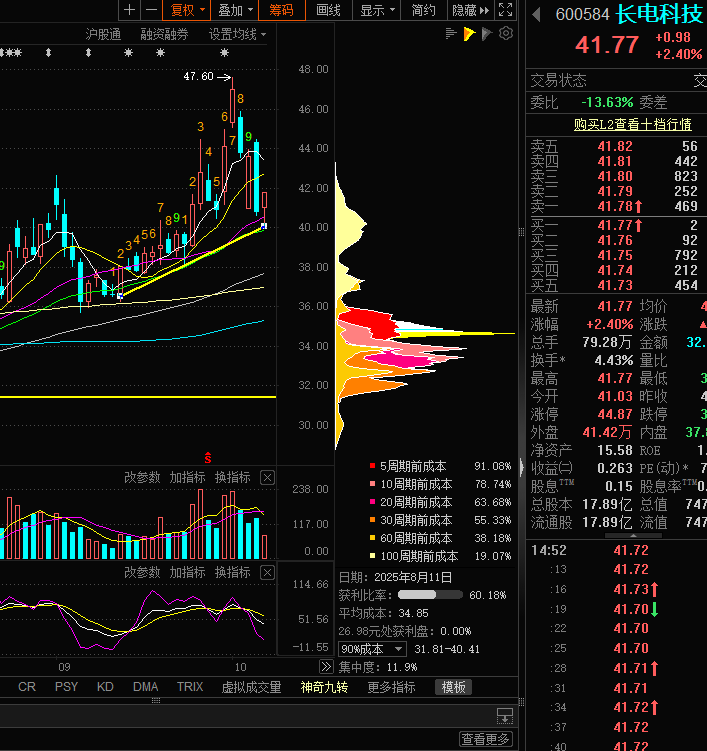
Task: Click 换指标 in the volume indicator panel
Action: [x=232, y=478]
